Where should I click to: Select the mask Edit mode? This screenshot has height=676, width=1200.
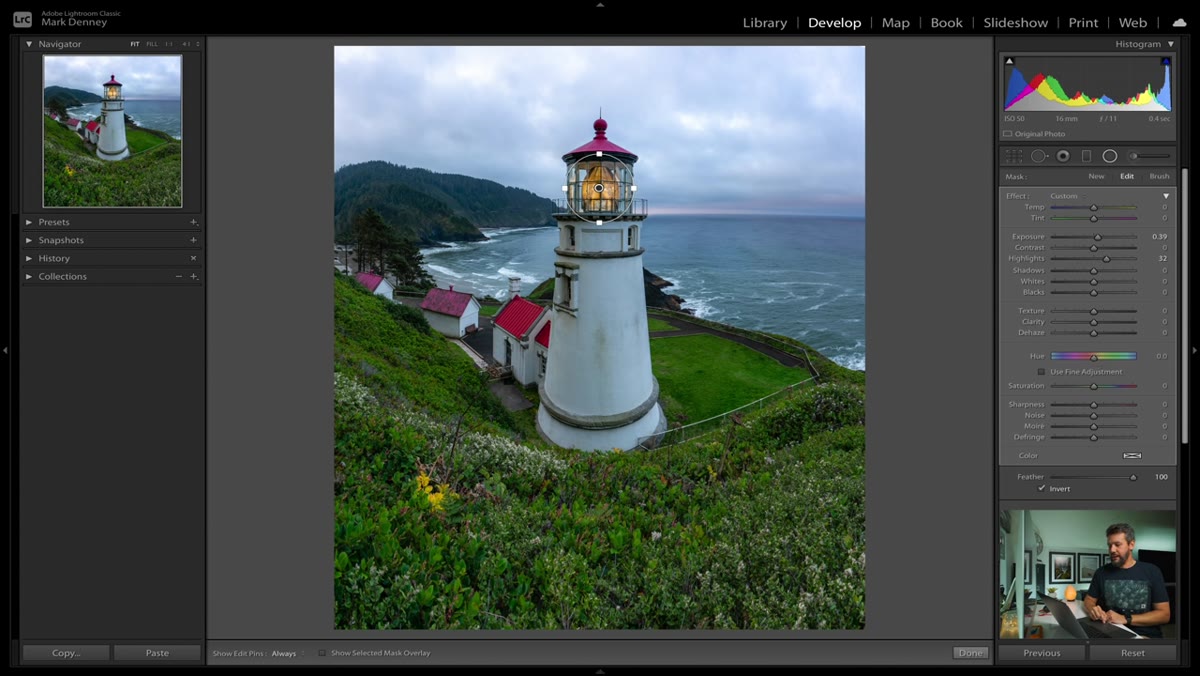click(1127, 176)
